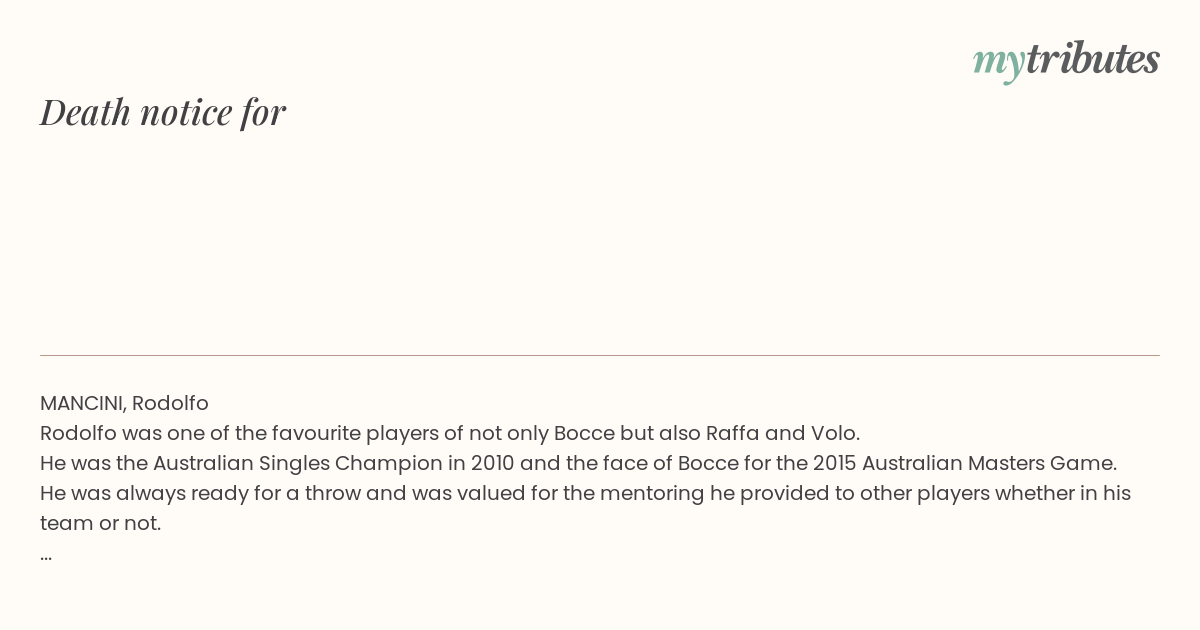Click the year "2010" in the notice
This screenshot has height=630, width=1200.
(x=493, y=463)
